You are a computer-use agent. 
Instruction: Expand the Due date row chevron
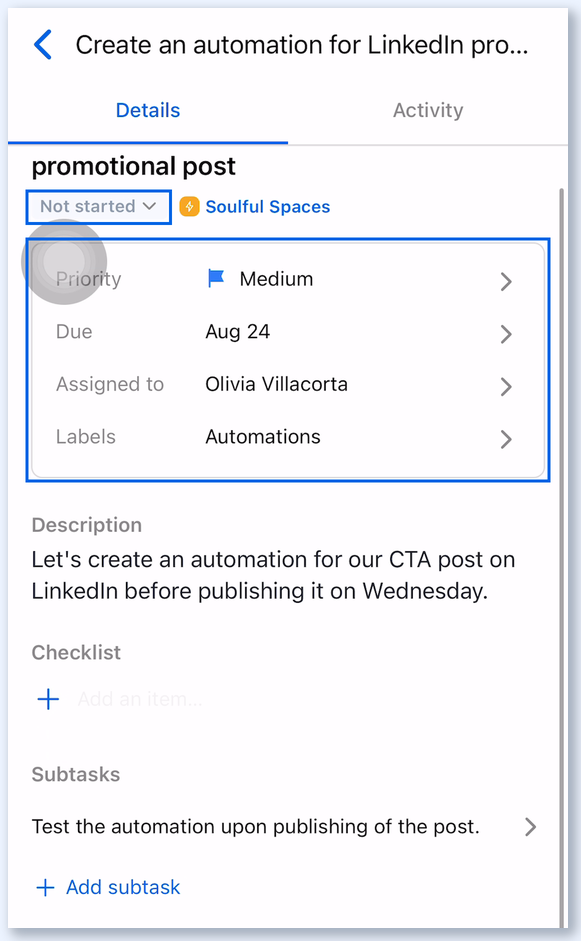tap(506, 334)
